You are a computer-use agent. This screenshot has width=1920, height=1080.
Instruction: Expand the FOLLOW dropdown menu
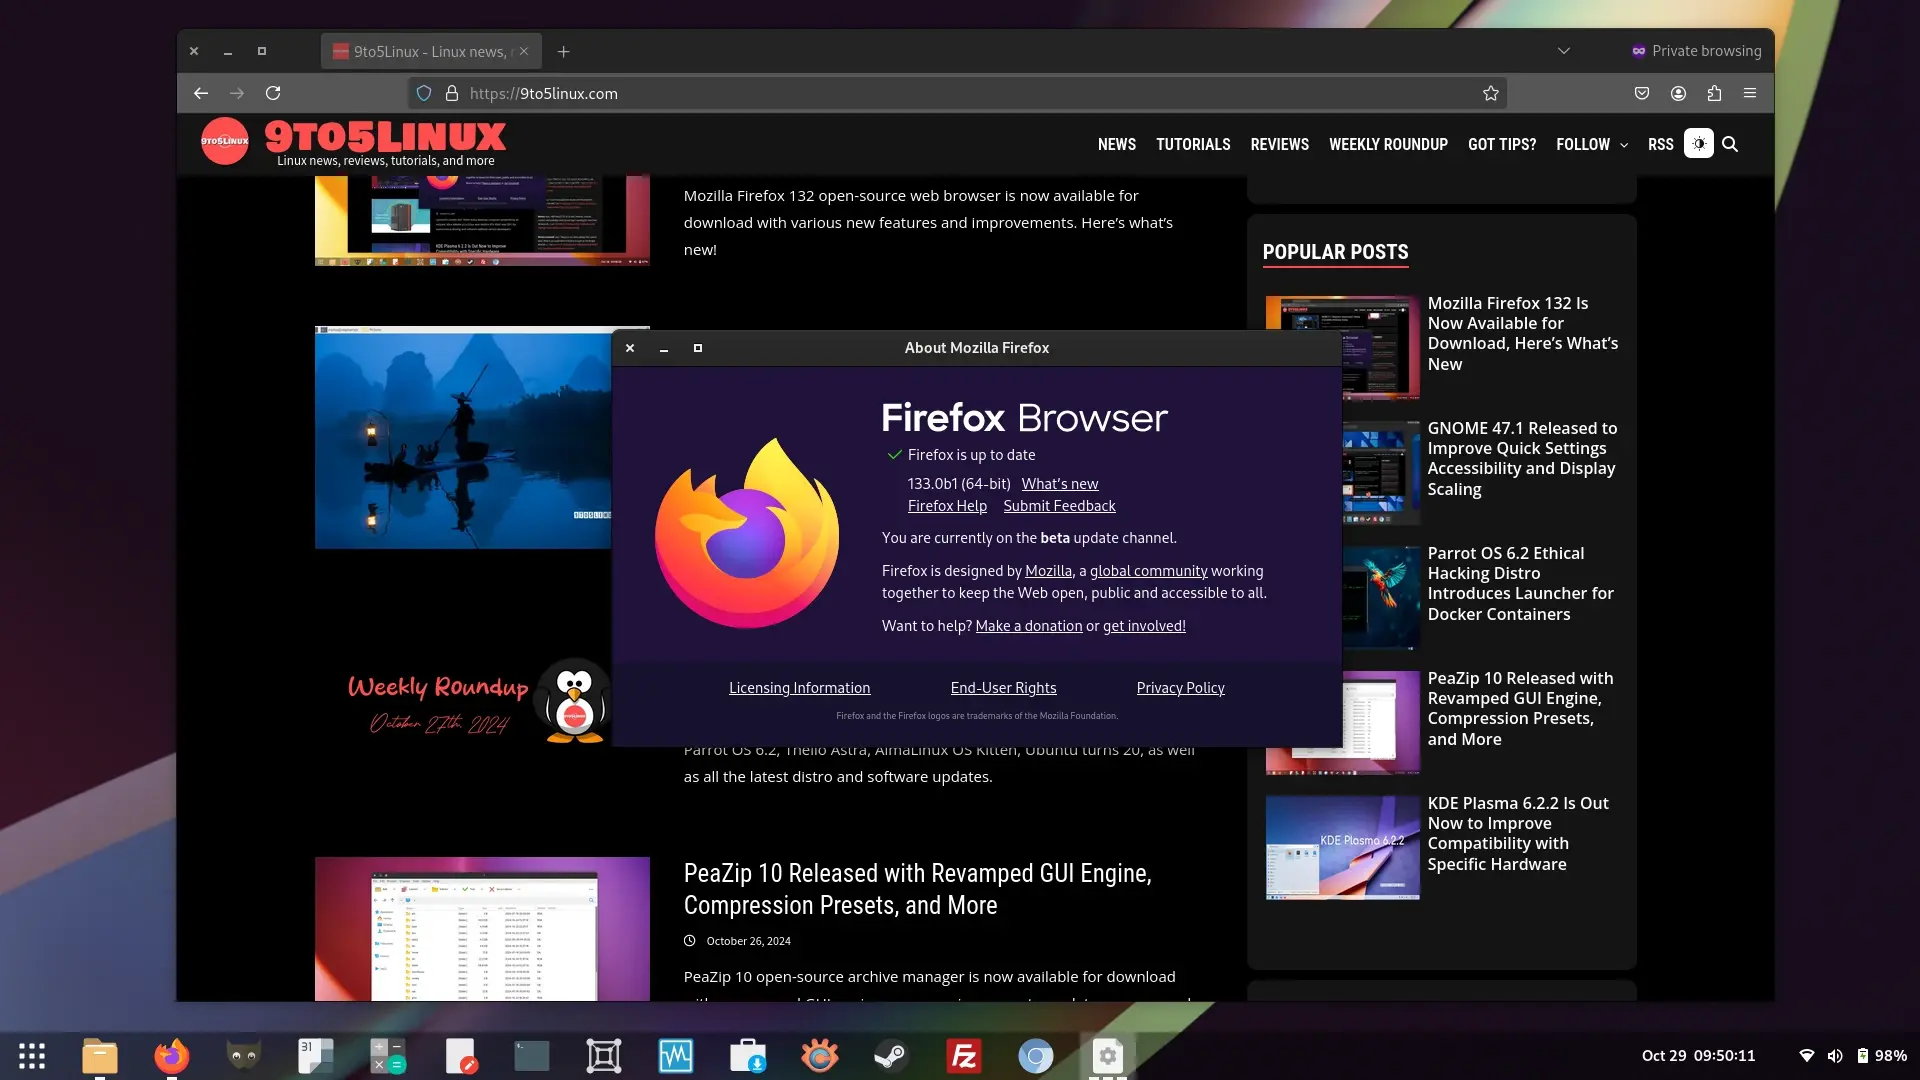tap(1592, 144)
